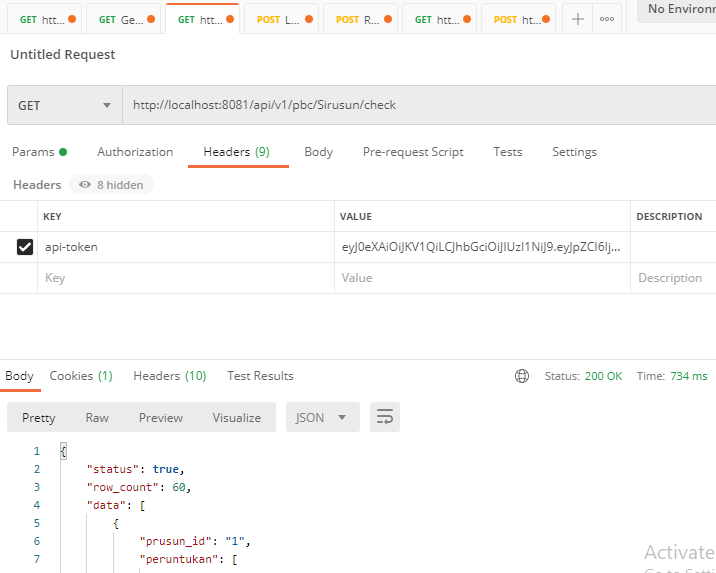Click the empty Description input cell
The width and height of the screenshot is (716, 573).
pos(673,278)
